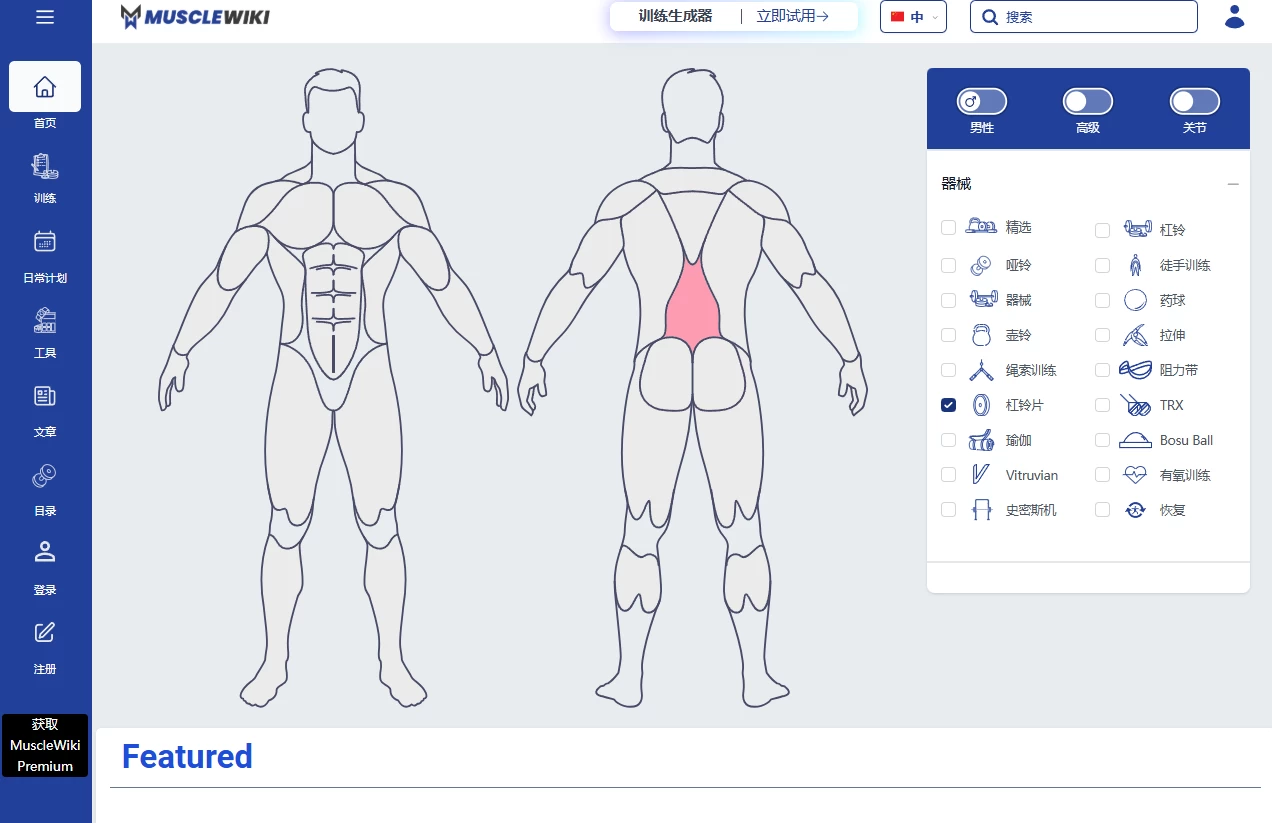
Task: Click the 搜索 search input field
Action: point(1095,17)
